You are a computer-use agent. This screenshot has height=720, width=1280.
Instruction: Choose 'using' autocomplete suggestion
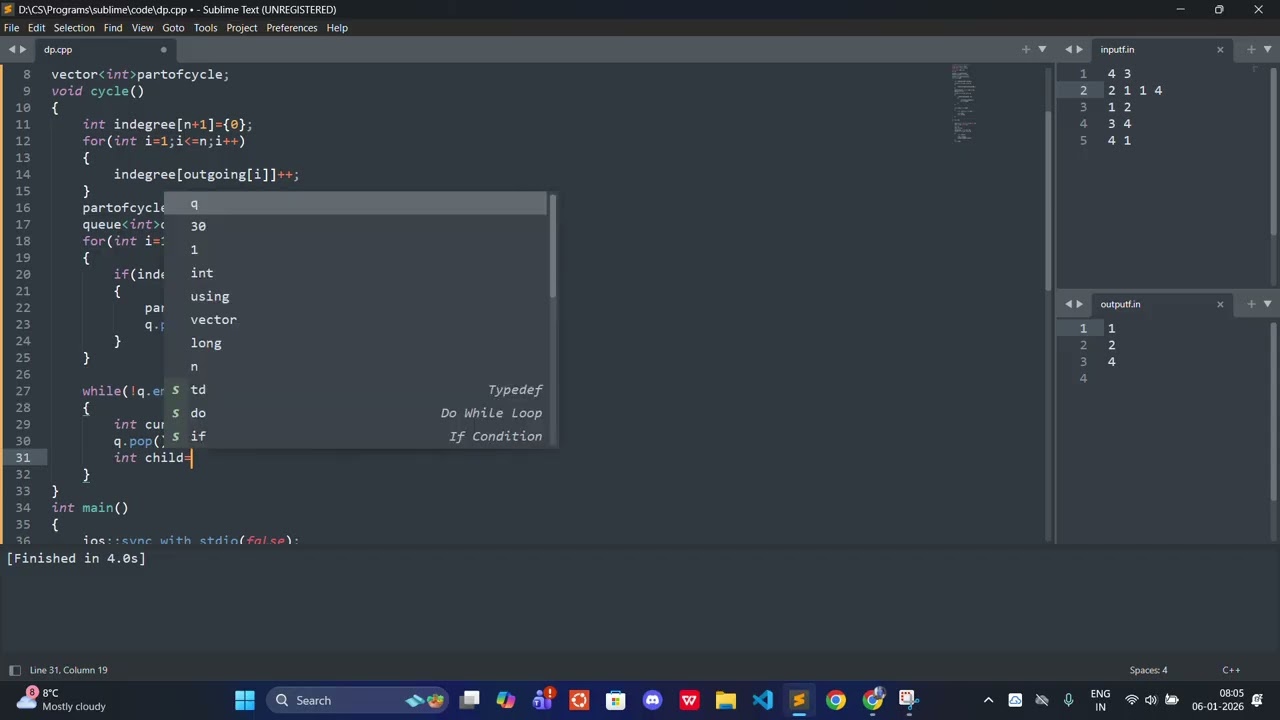tap(357, 296)
